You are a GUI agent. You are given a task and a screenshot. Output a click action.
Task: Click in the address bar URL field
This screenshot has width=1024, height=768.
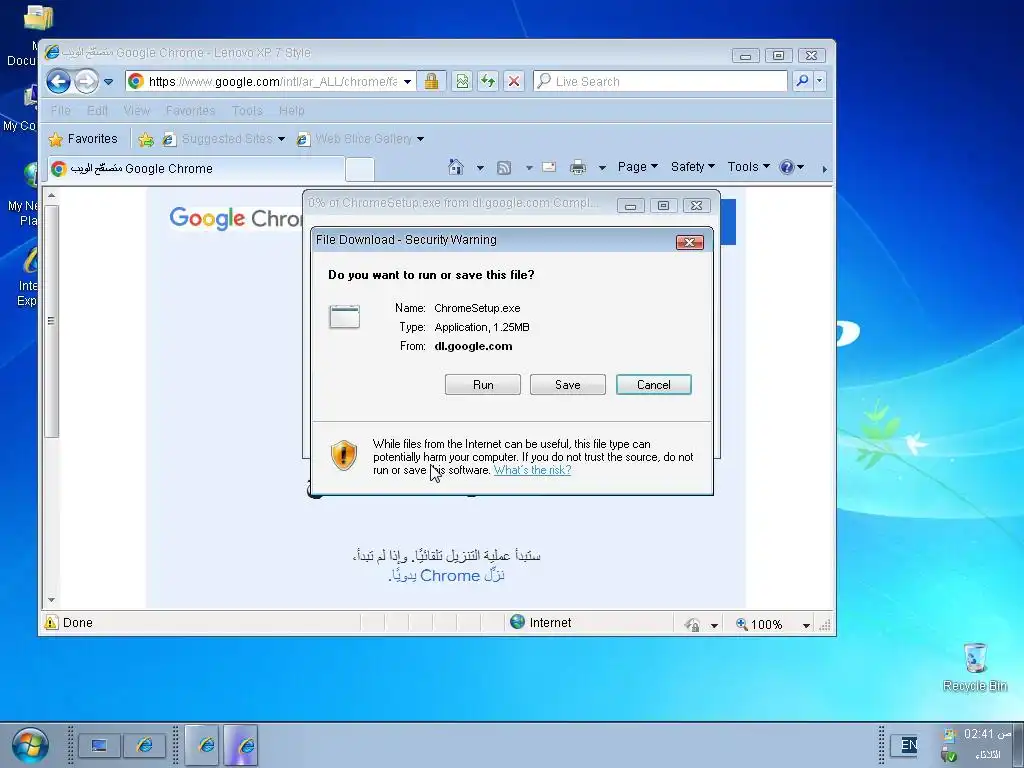[x=272, y=82]
